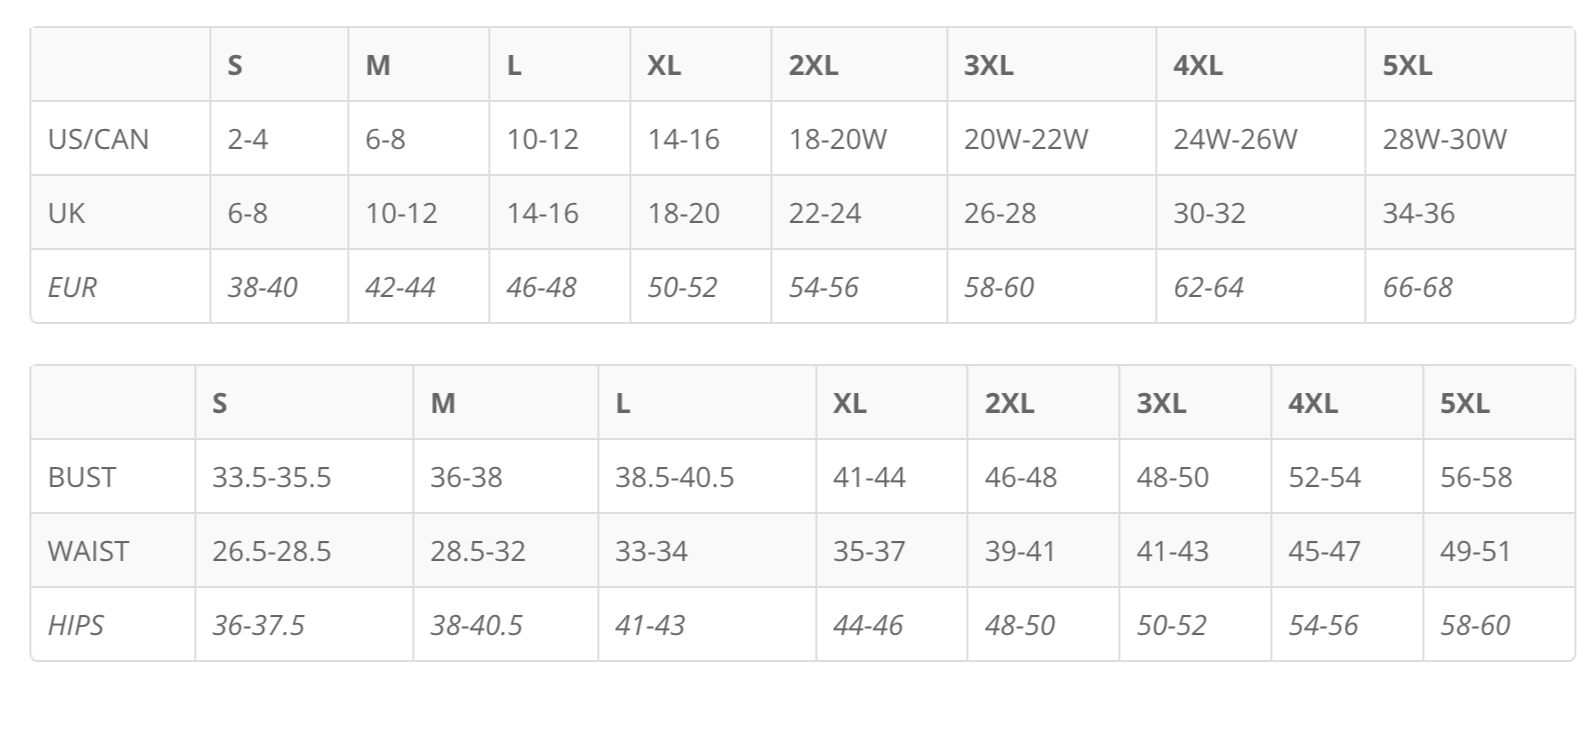Select the bust 33.5-35.5 measurement

[x=271, y=477]
